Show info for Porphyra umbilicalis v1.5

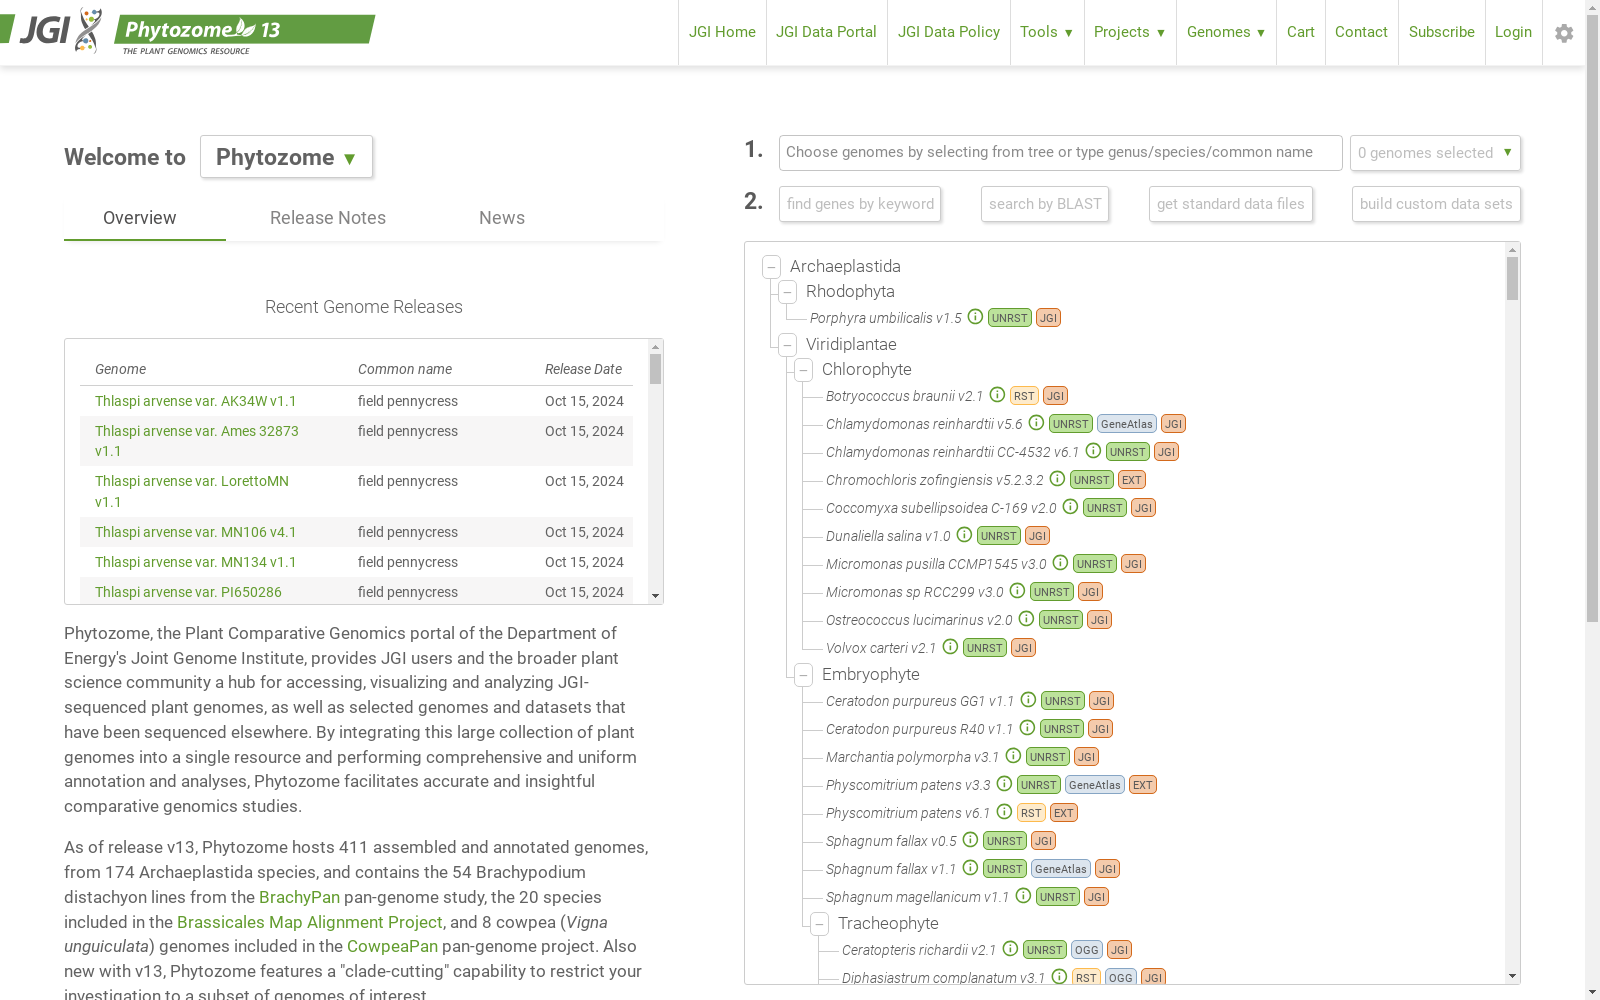click(975, 317)
